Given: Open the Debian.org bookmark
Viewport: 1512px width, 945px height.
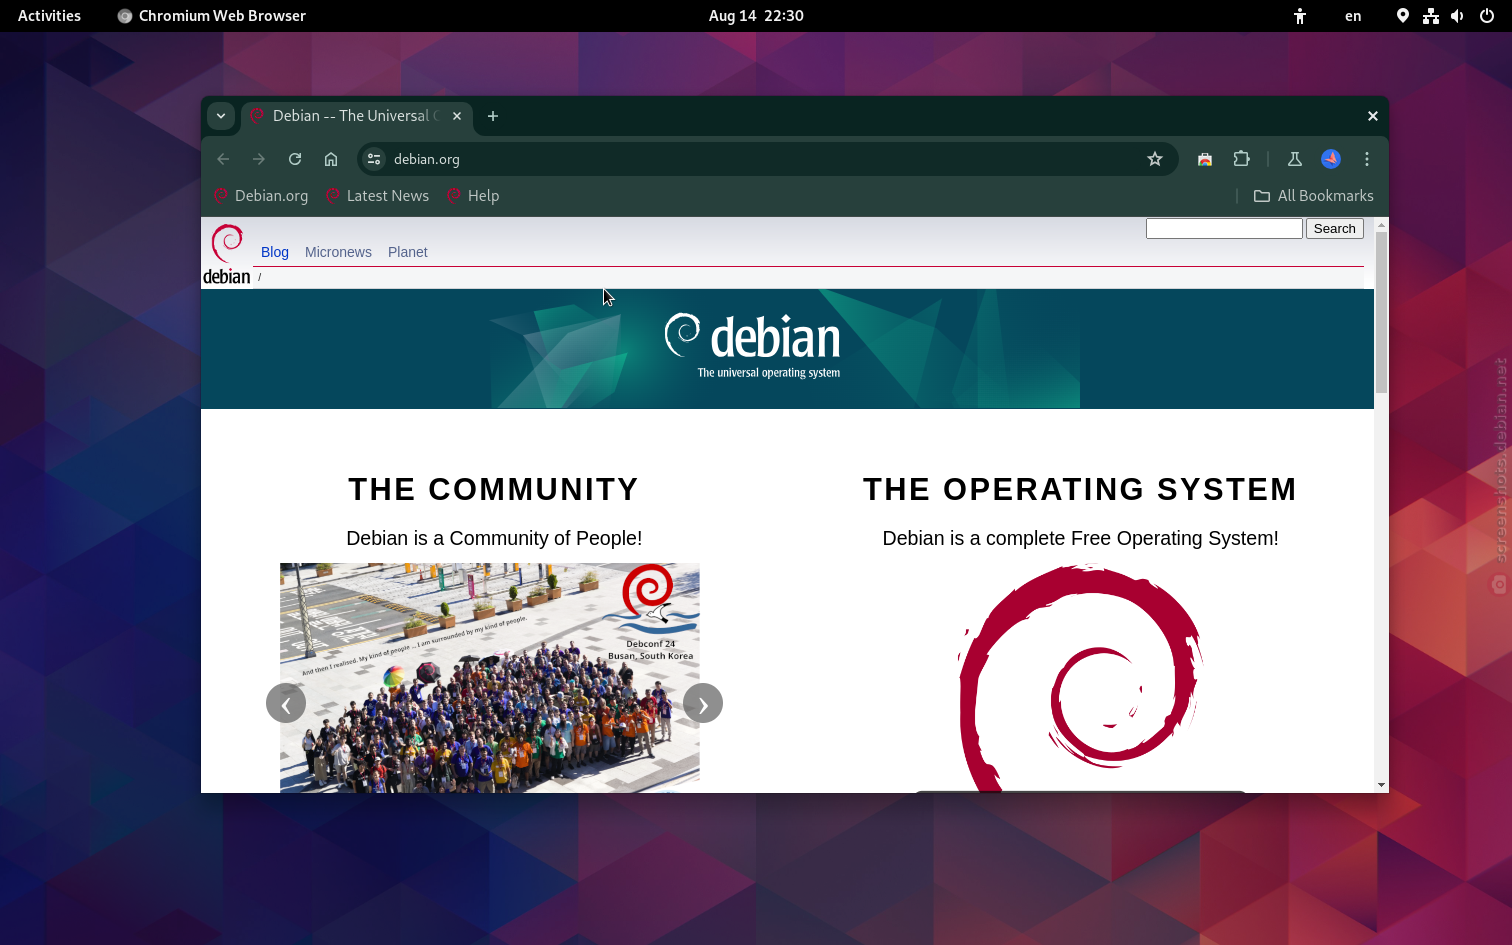Looking at the screenshot, I should [261, 196].
